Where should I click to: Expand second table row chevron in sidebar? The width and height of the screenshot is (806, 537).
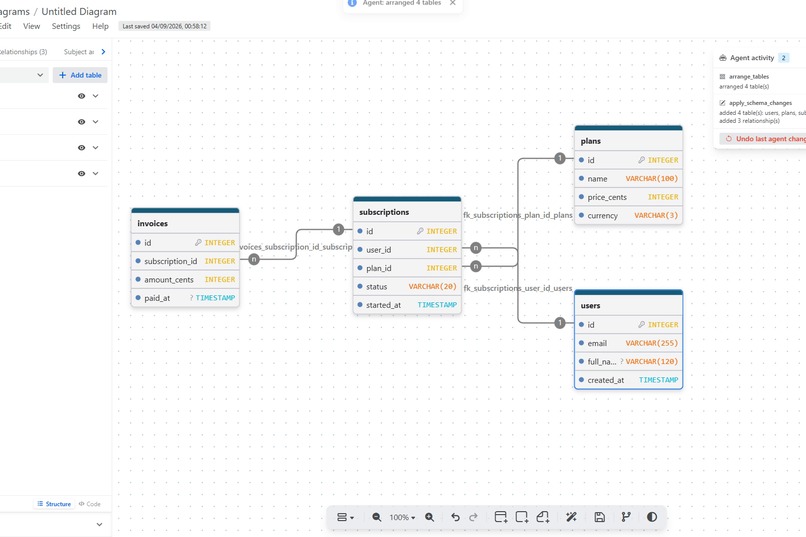(x=96, y=122)
